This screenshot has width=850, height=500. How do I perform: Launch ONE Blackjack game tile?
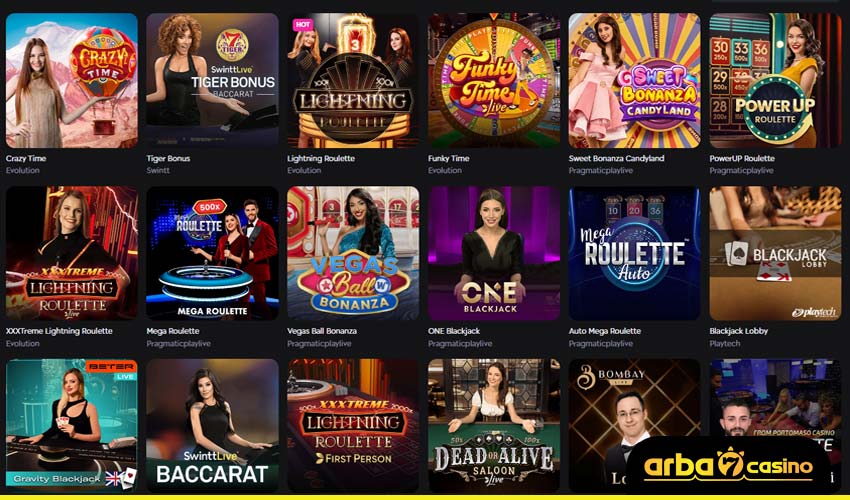(494, 253)
